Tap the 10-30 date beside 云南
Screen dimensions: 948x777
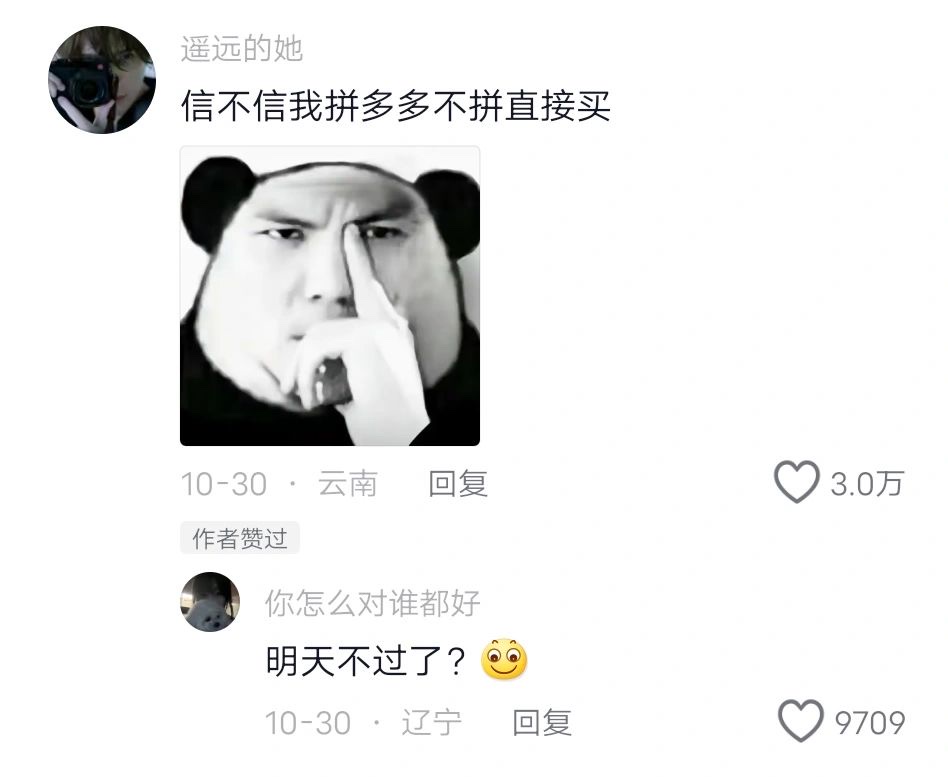[224, 484]
